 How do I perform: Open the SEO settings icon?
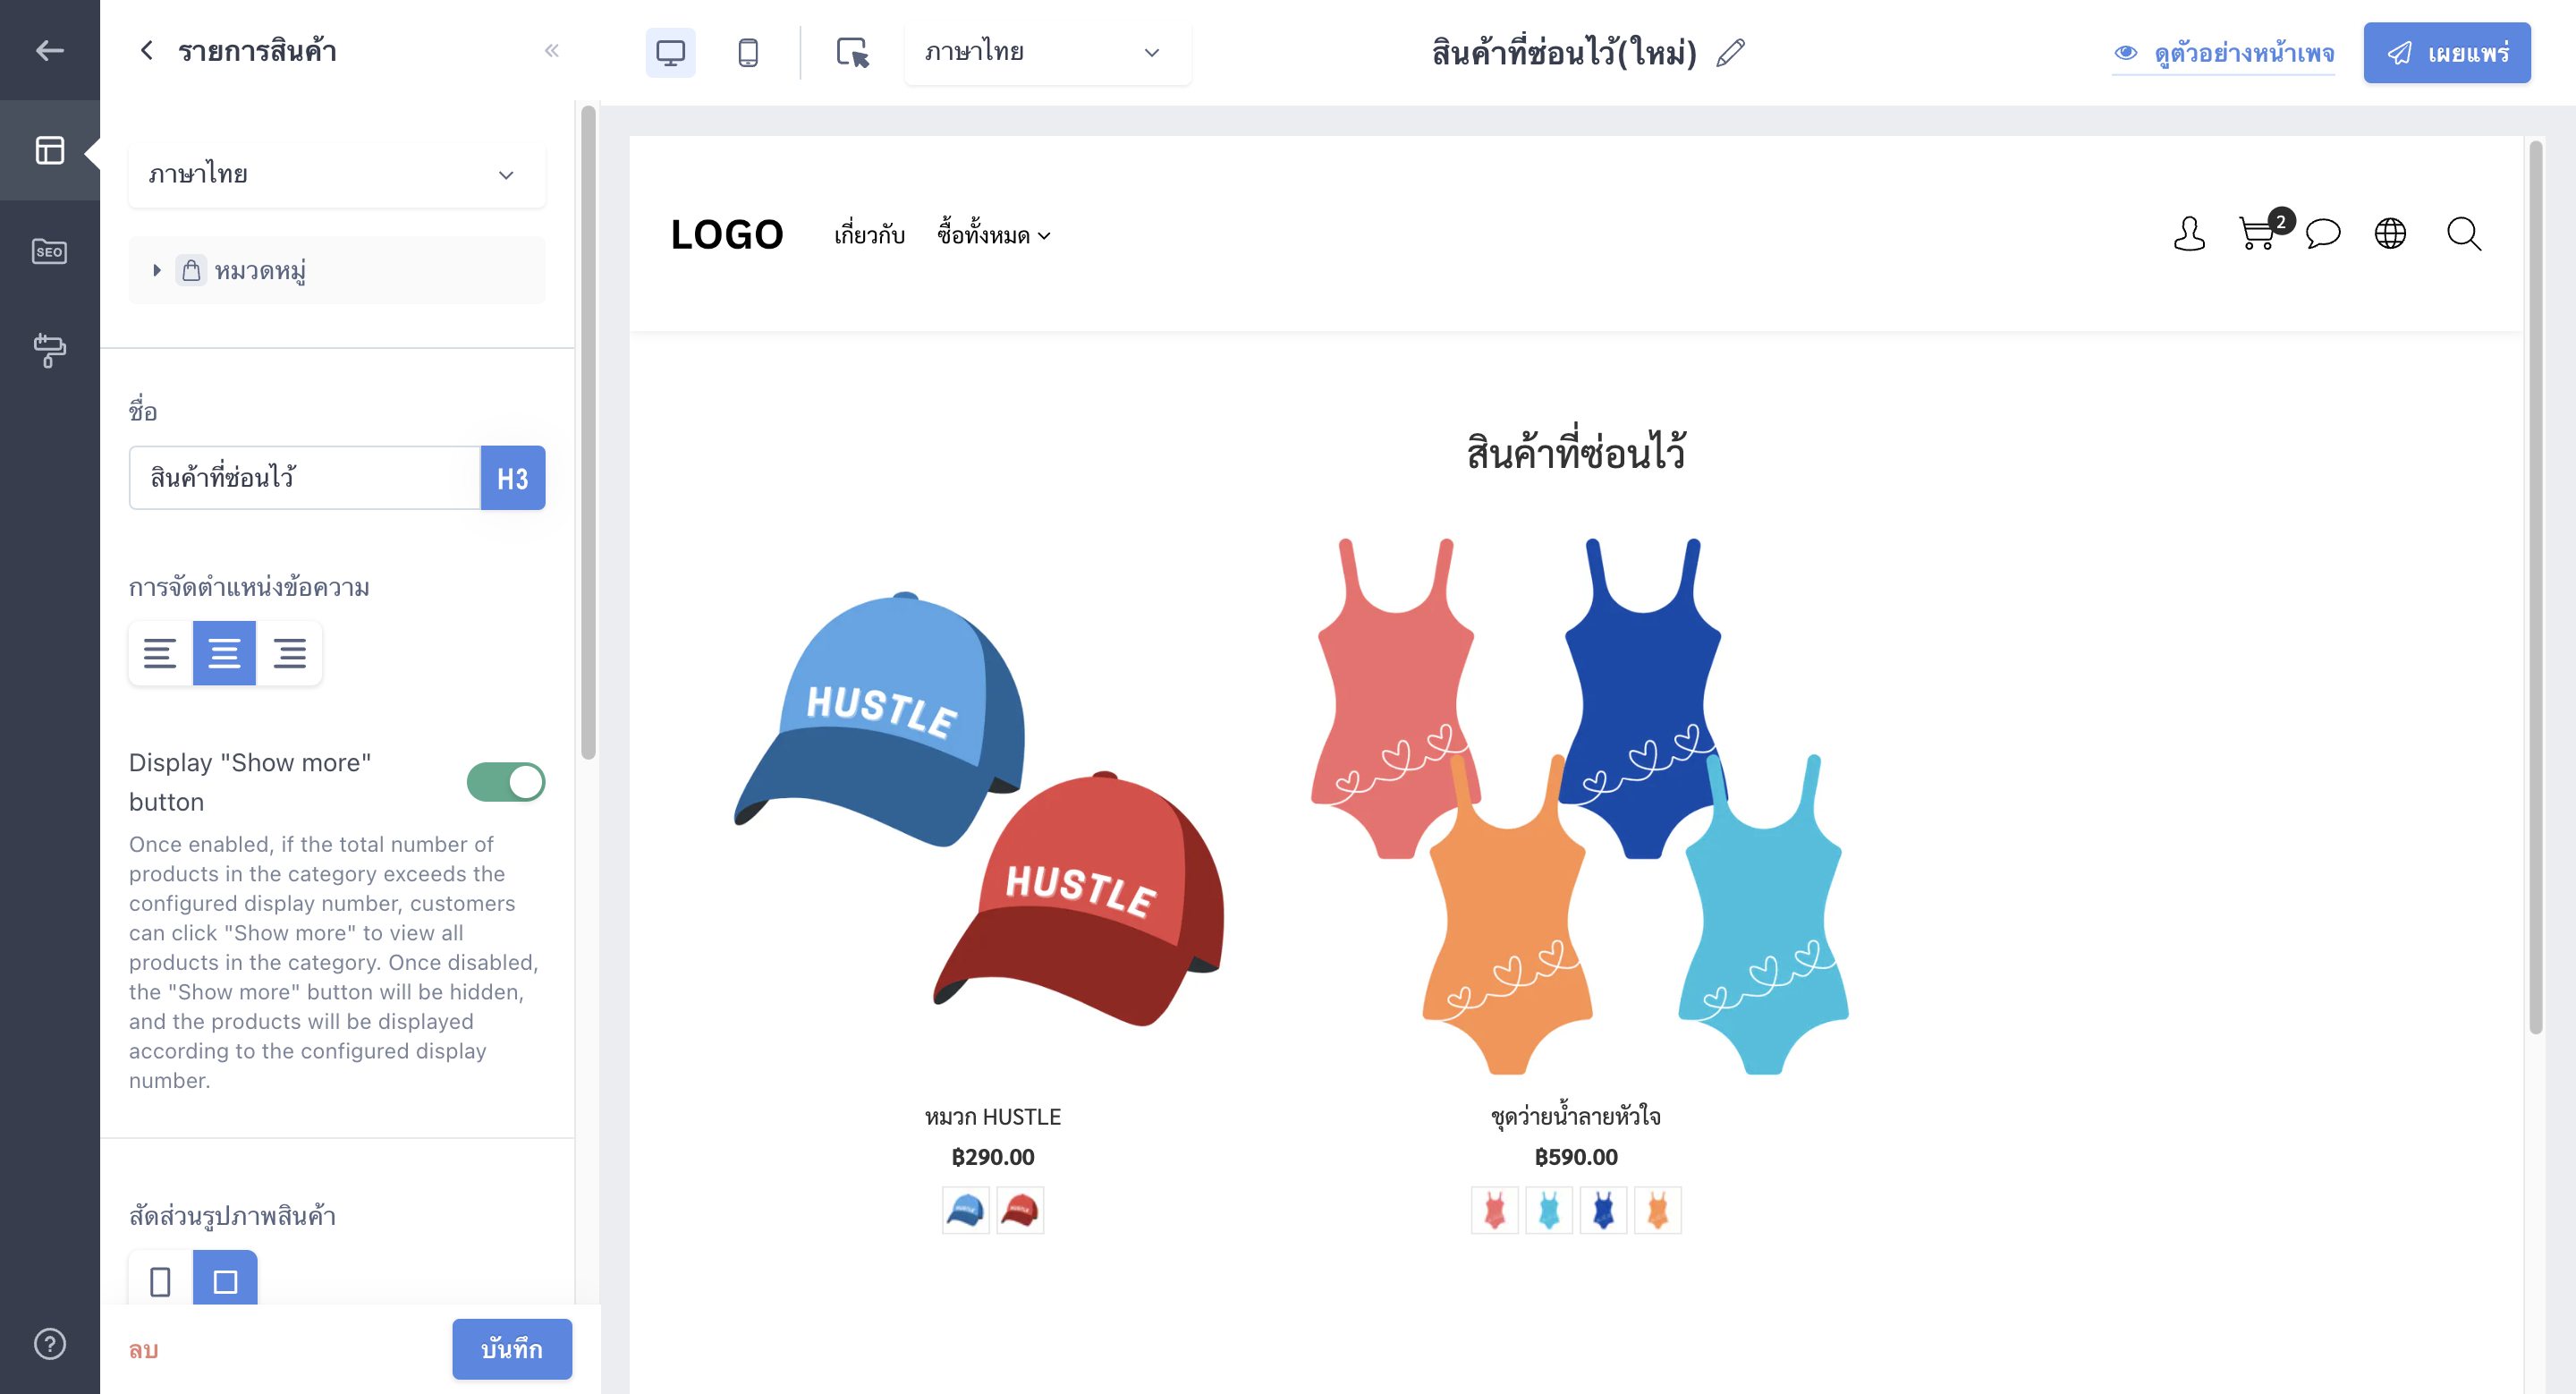tap(49, 251)
